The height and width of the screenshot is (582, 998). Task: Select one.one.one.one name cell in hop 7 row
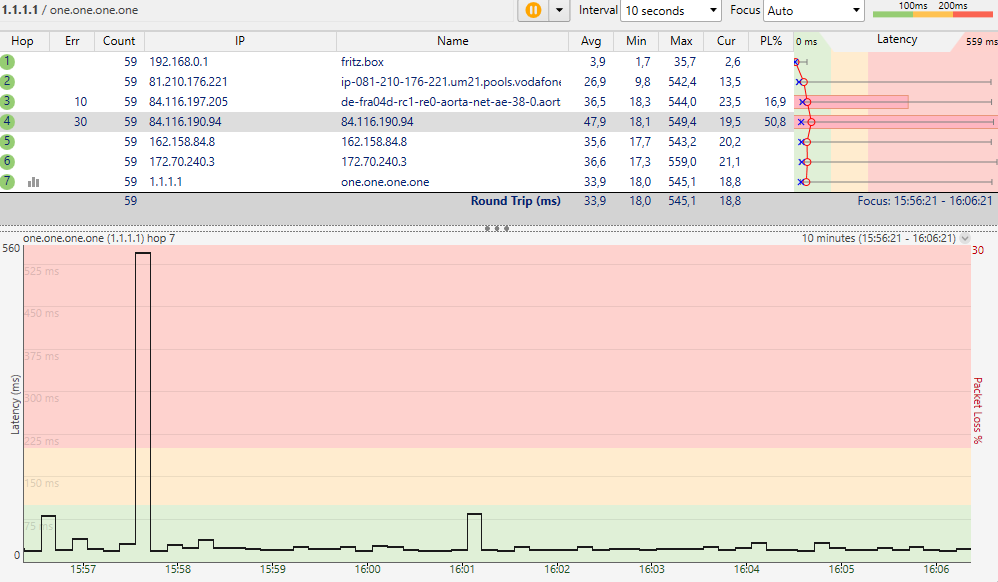(x=385, y=182)
